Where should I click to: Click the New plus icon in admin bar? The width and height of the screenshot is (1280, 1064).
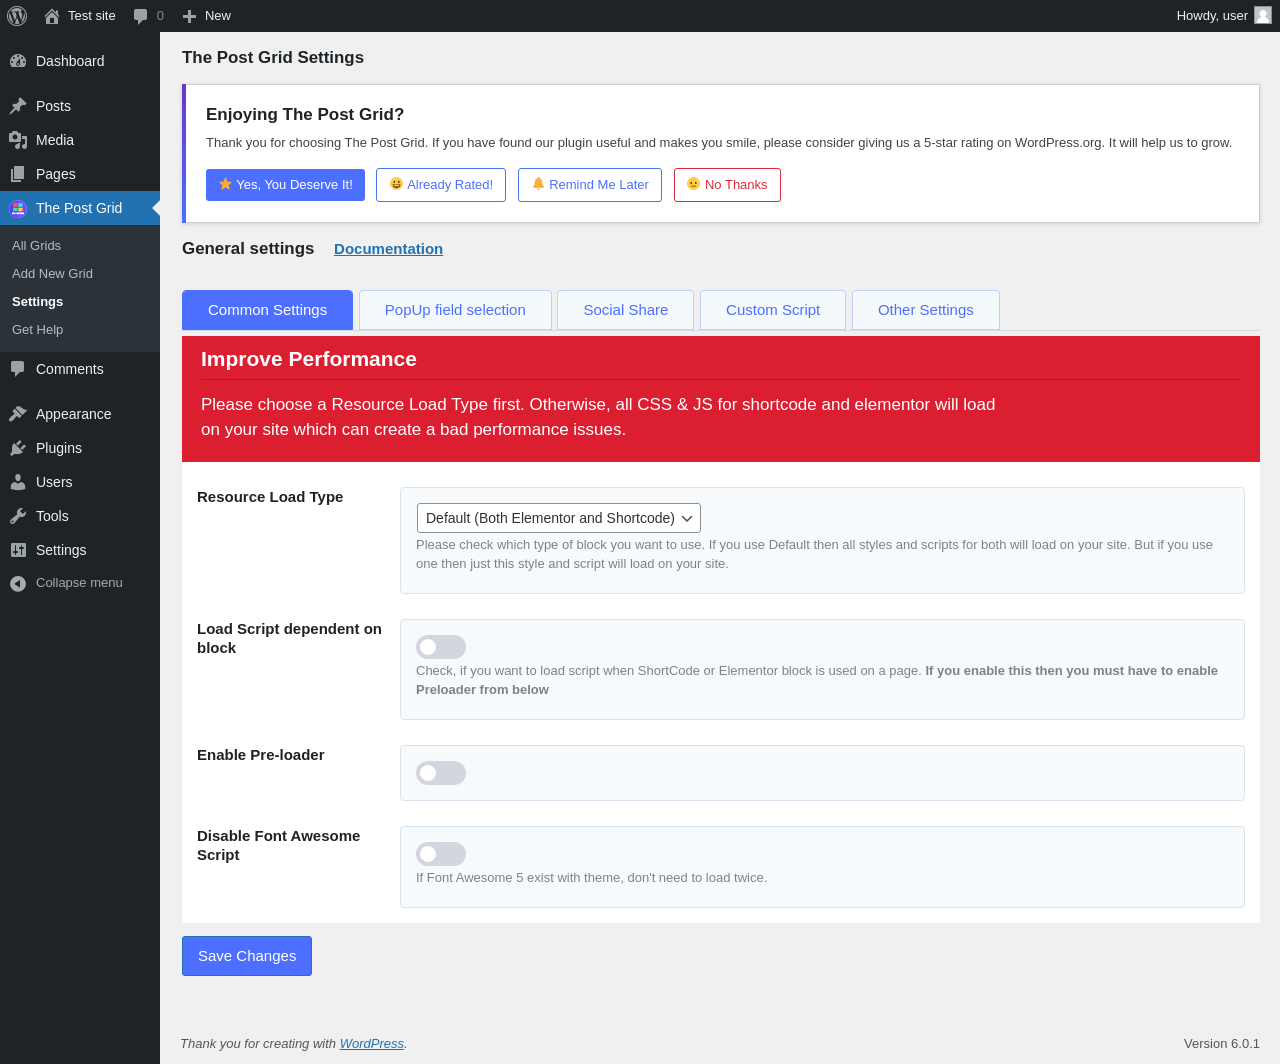click(189, 16)
